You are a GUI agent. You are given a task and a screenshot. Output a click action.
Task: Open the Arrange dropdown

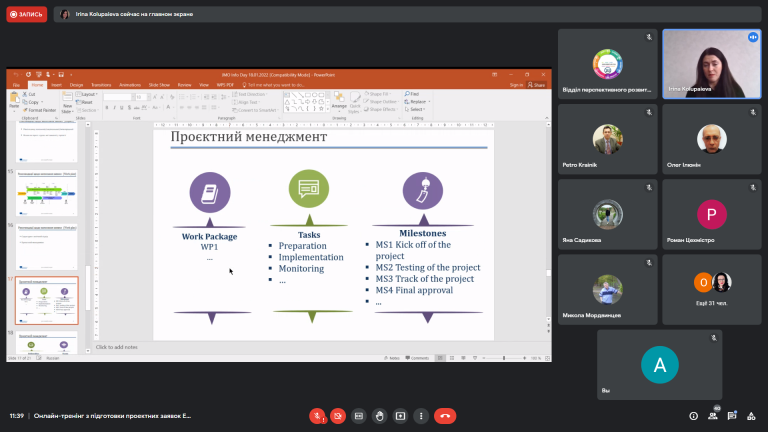click(x=339, y=100)
